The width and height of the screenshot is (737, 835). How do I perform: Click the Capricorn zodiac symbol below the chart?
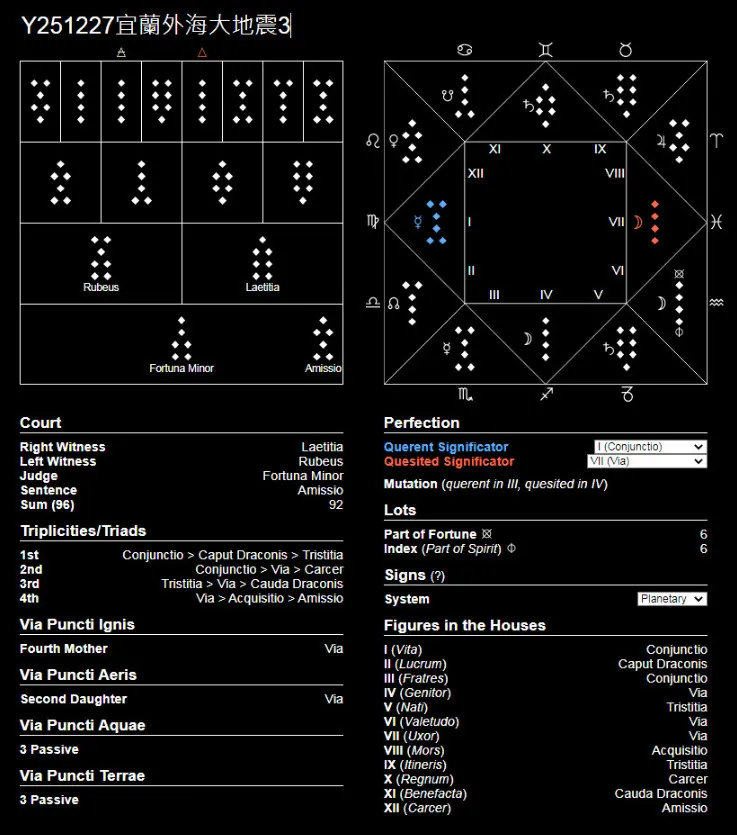(x=627, y=395)
